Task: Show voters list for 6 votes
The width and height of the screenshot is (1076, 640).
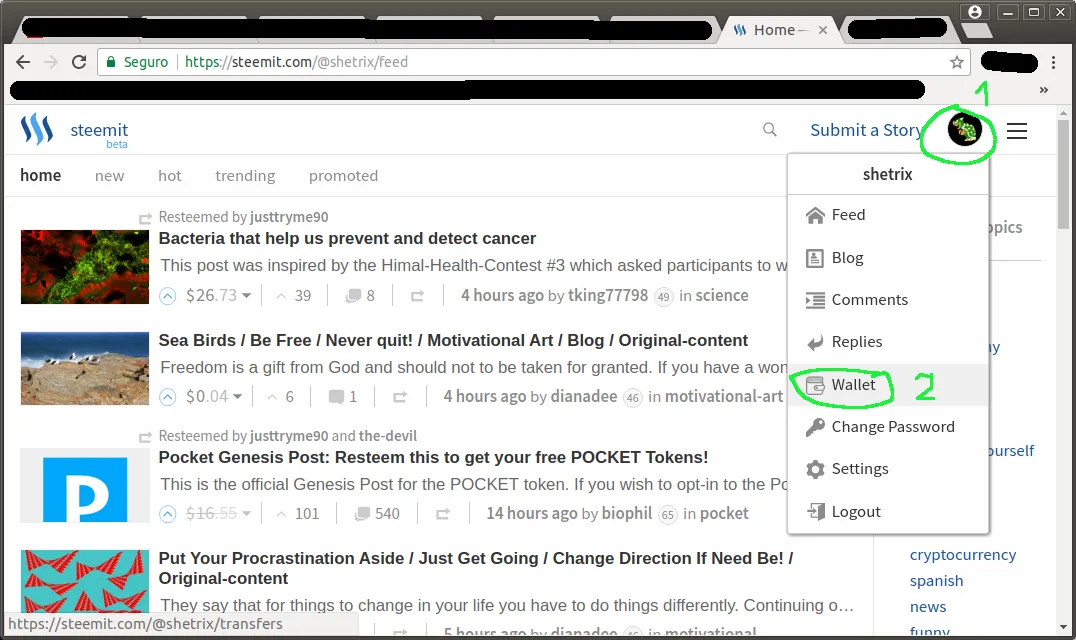Action: [281, 396]
